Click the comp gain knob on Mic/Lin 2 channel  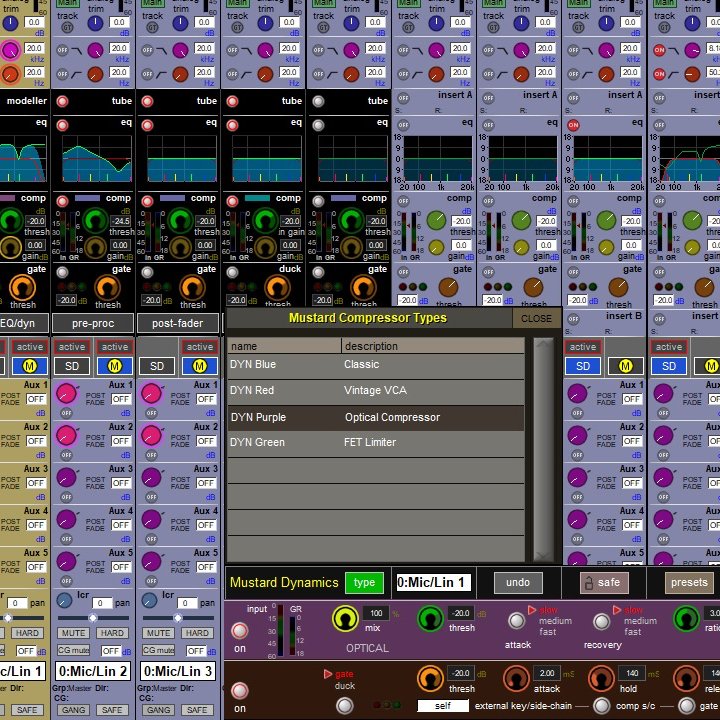pos(96,248)
